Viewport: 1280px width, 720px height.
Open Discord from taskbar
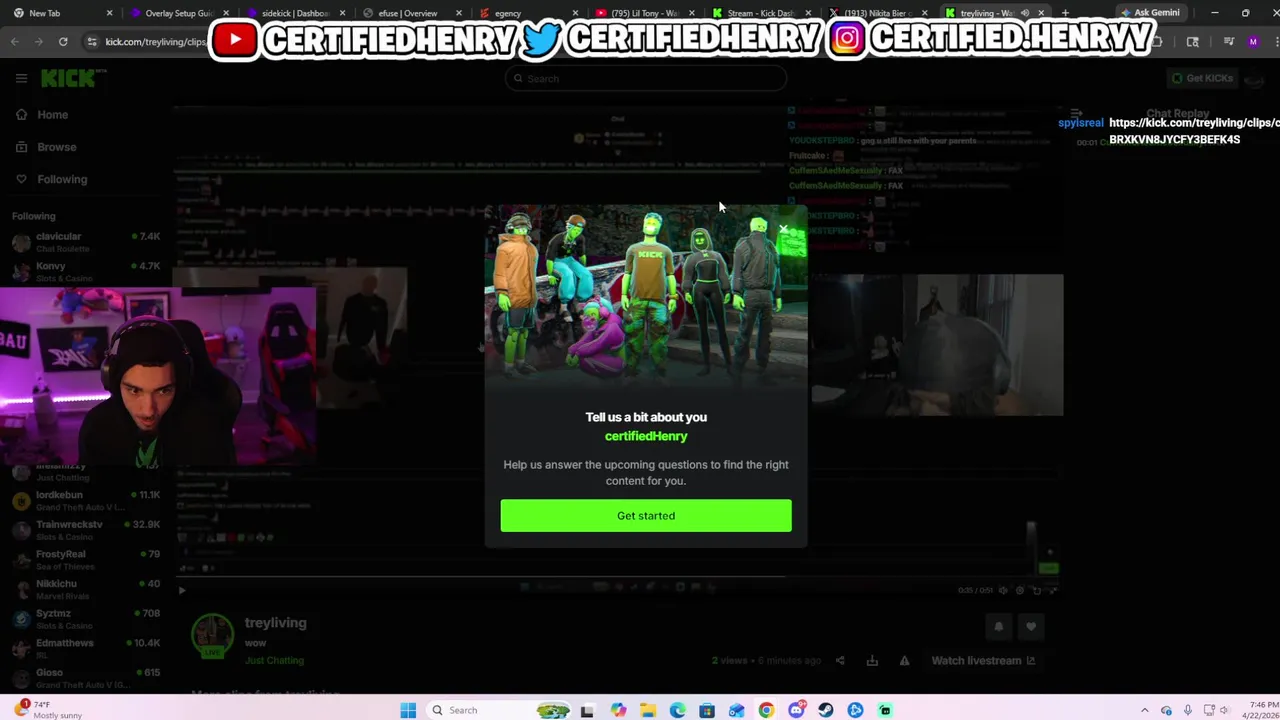[x=796, y=710]
